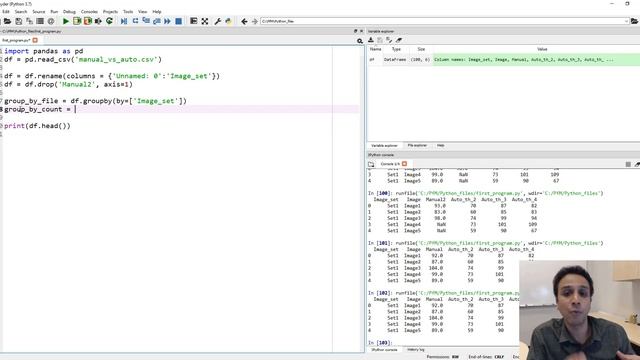This screenshot has height=360, width=640.
Task: Click the Save all files icon
Action: 29,21
